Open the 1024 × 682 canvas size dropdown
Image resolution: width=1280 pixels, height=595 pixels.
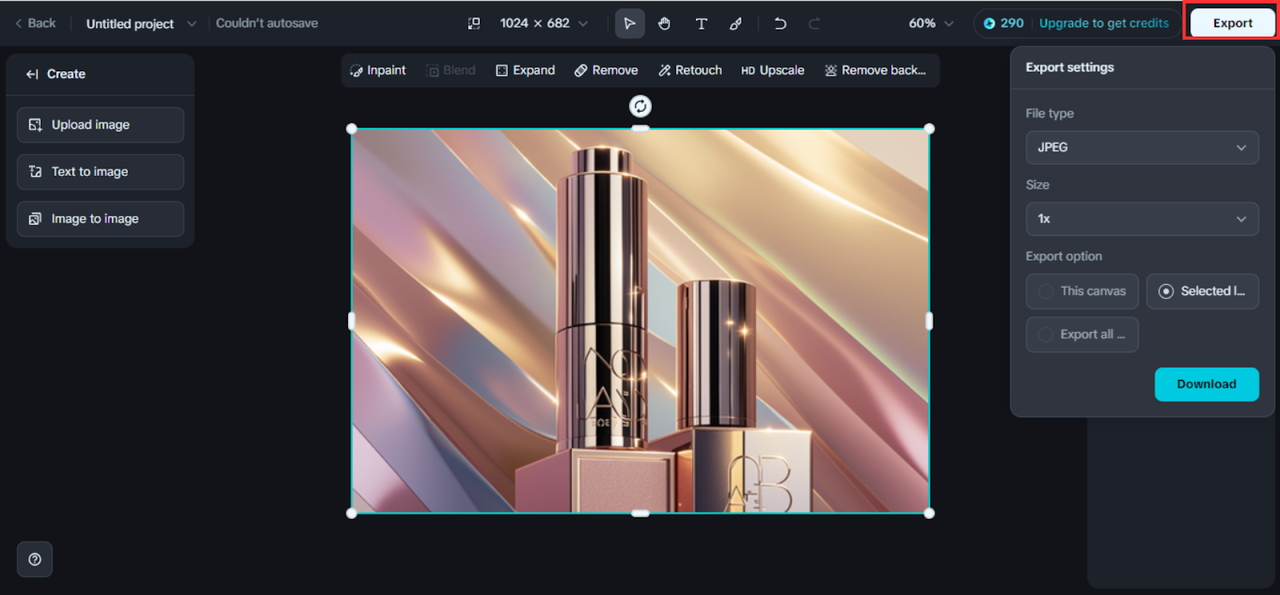(x=544, y=23)
